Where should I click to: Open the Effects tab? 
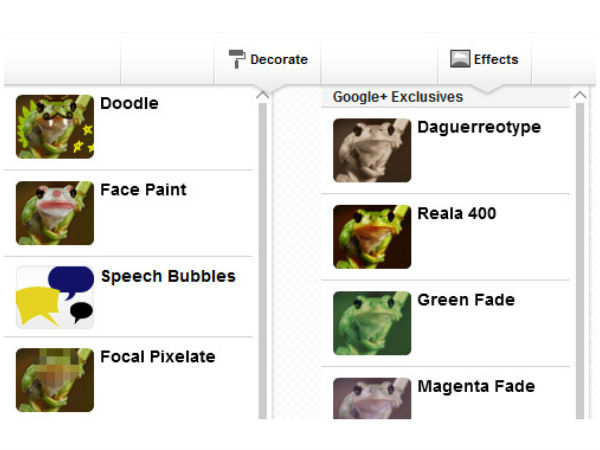tap(485, 60)
